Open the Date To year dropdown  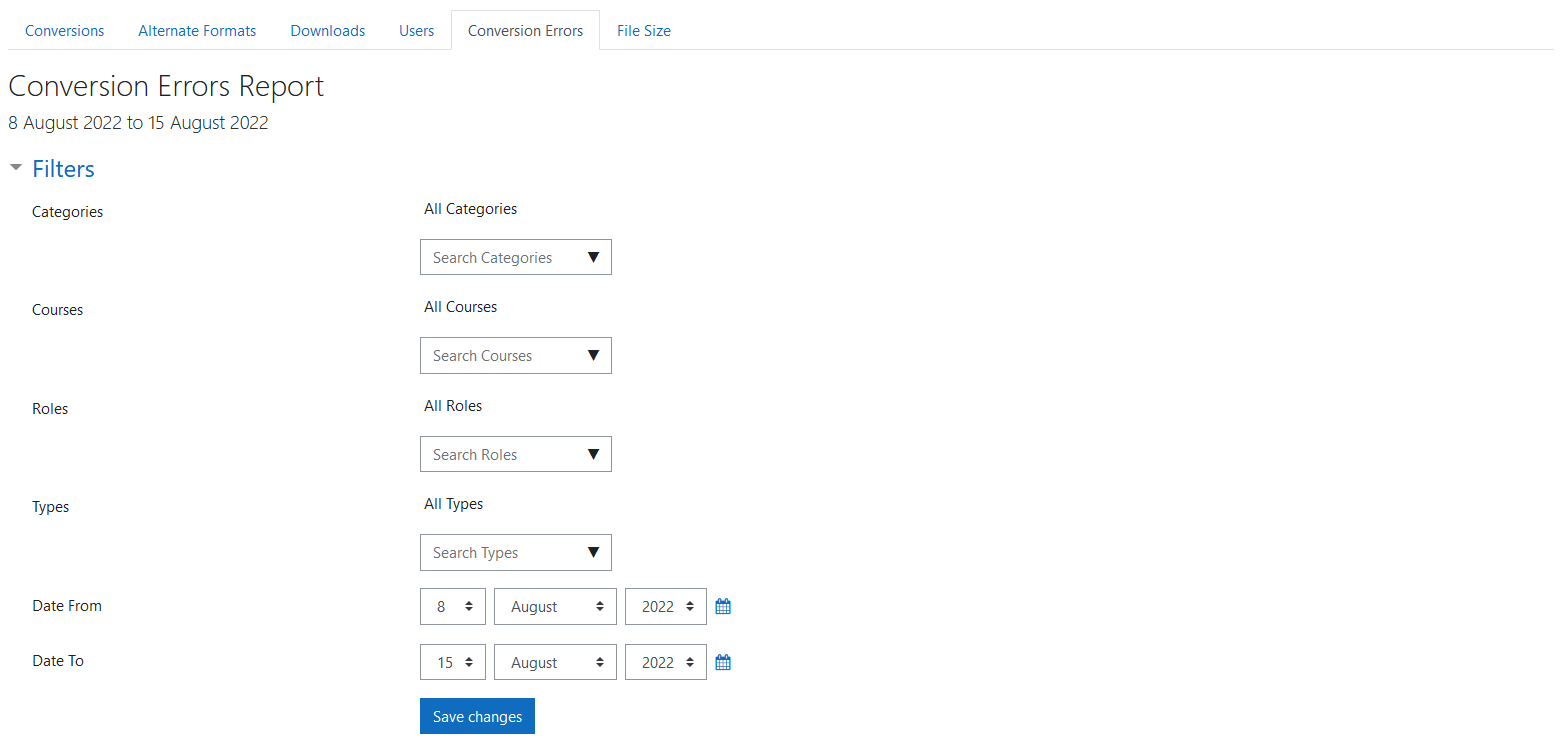[666, 662]
